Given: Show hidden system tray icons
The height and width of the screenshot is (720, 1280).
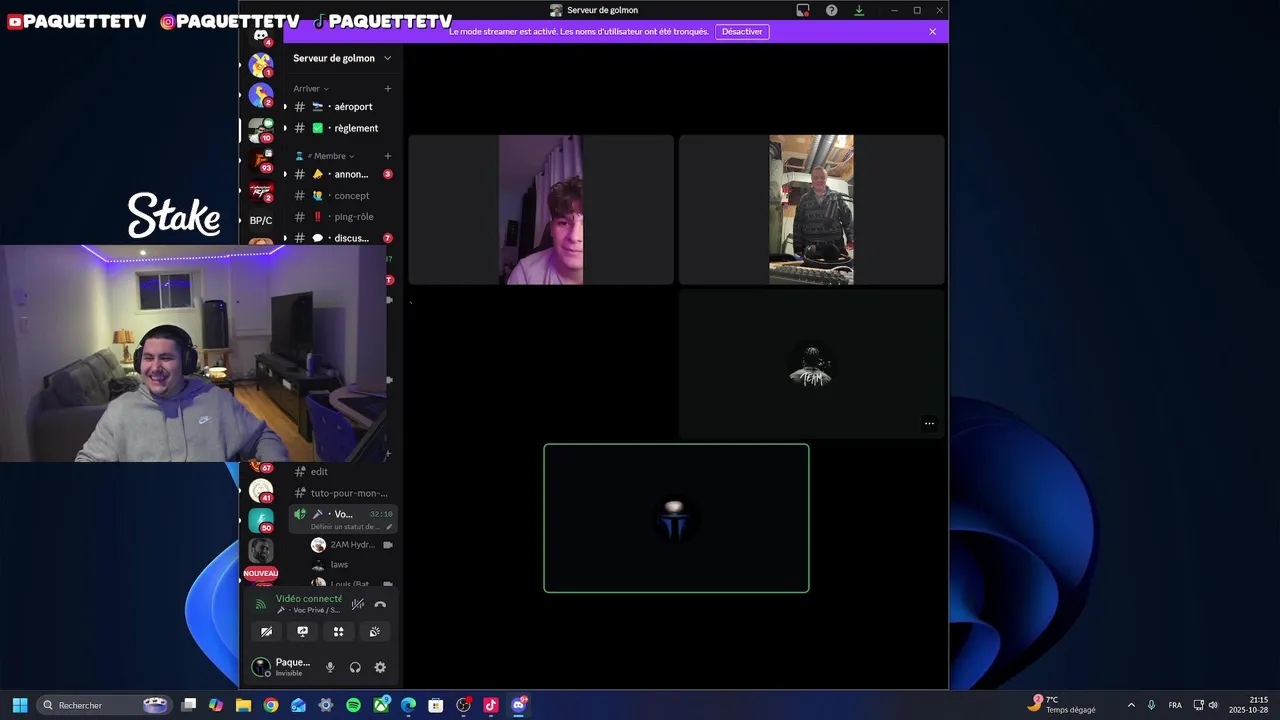Looking at the screenshot, I should (1131, 705).
